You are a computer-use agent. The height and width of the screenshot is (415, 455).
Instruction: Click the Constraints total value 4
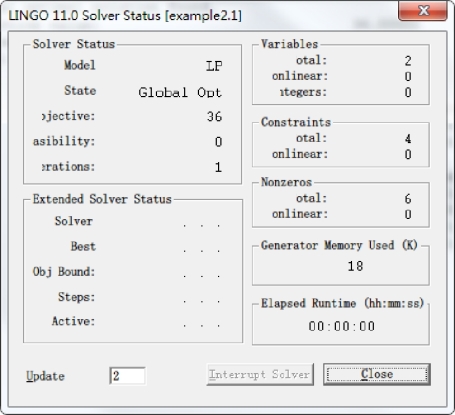click(x=408, y=139)
